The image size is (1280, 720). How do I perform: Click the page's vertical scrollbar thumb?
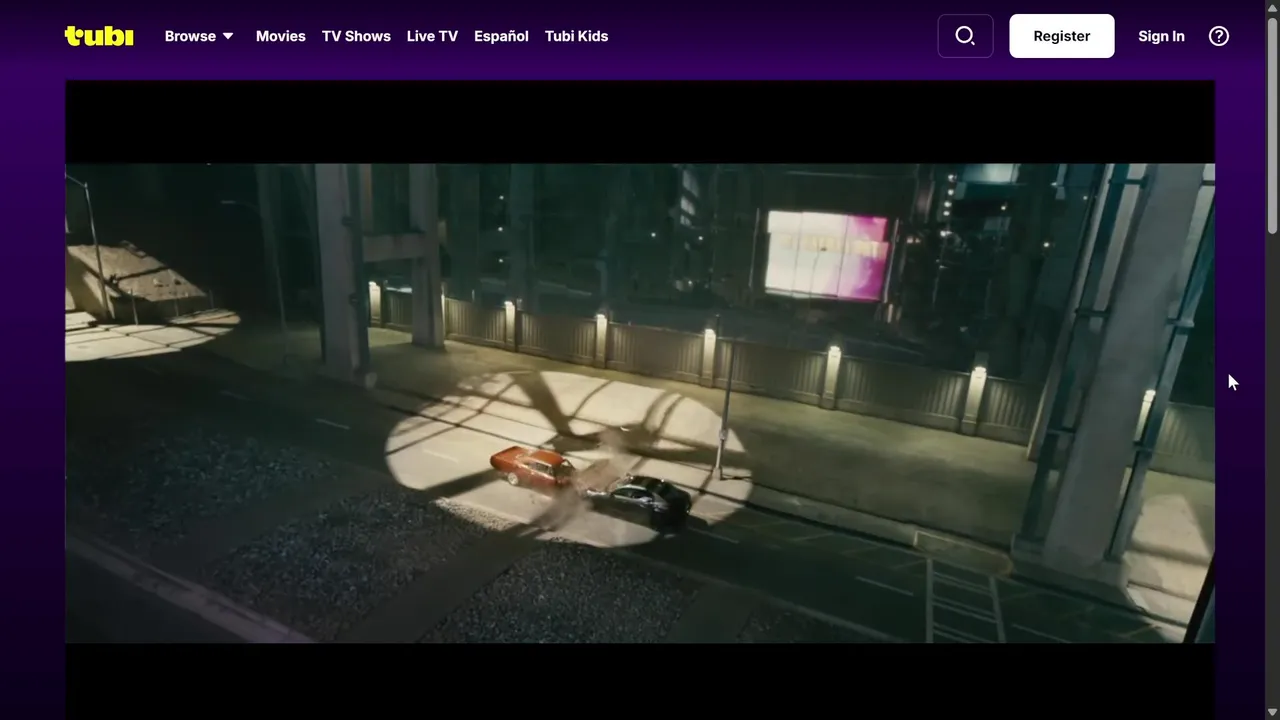[1272, 125]
